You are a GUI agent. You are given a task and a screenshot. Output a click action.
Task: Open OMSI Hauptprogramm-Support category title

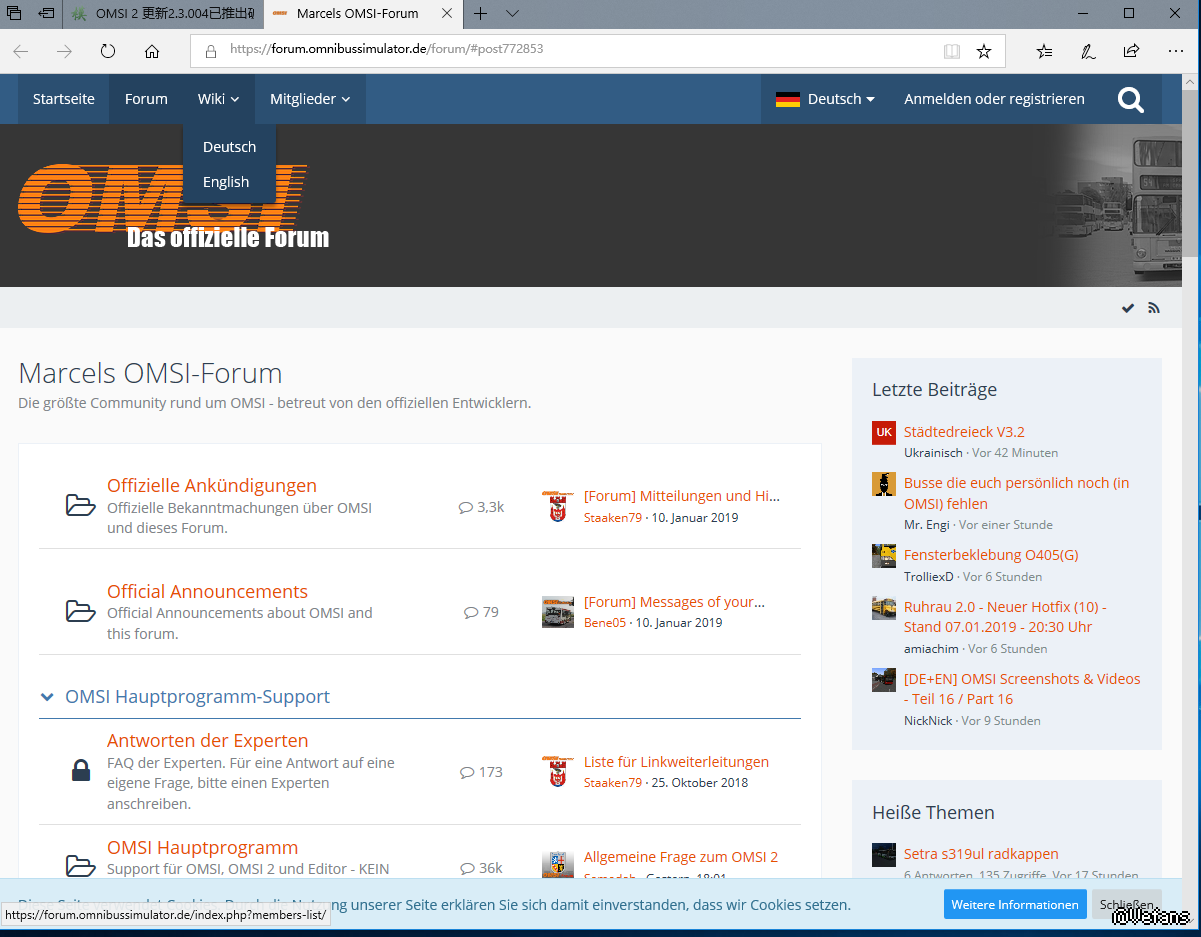pos(197,697)
